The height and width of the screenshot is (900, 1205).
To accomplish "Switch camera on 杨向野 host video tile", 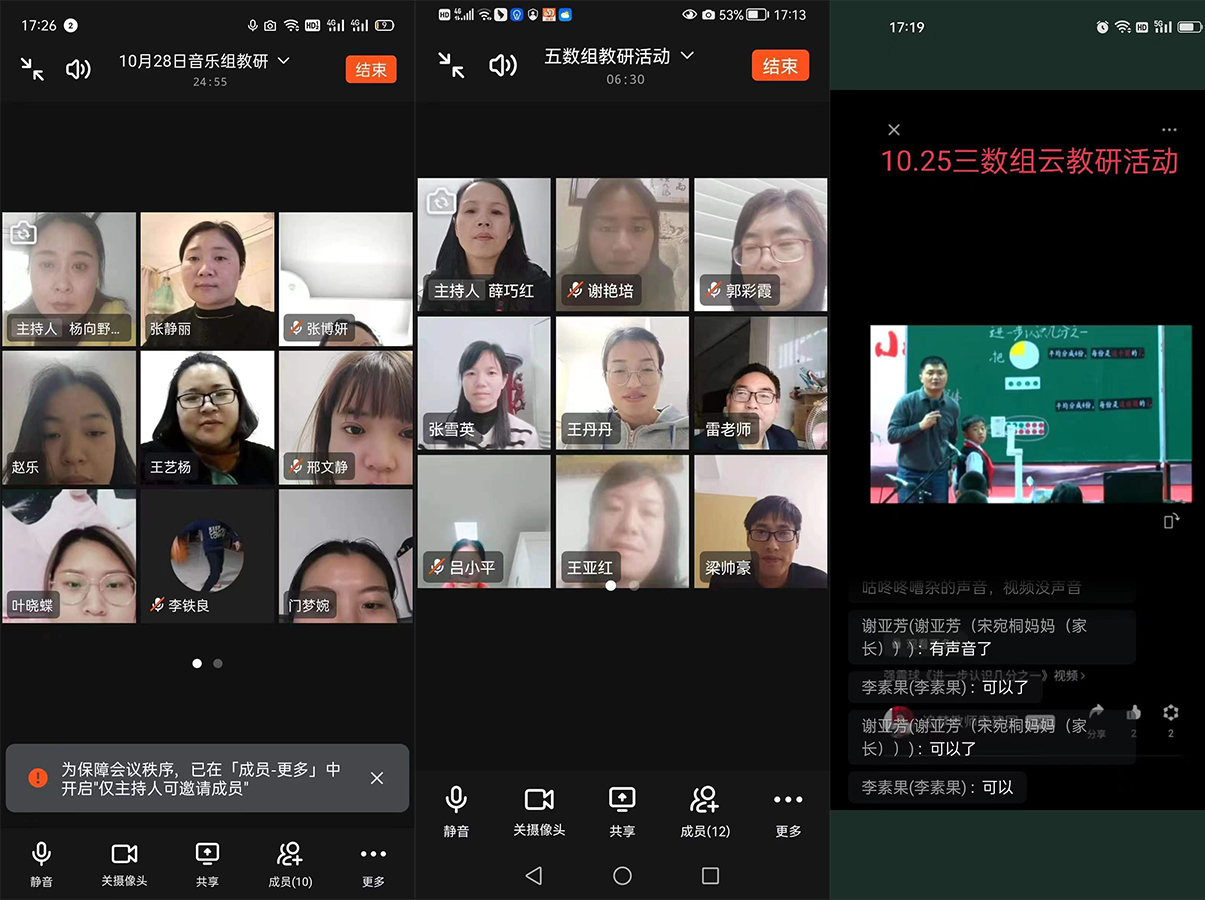I will (x=23, y=233).
